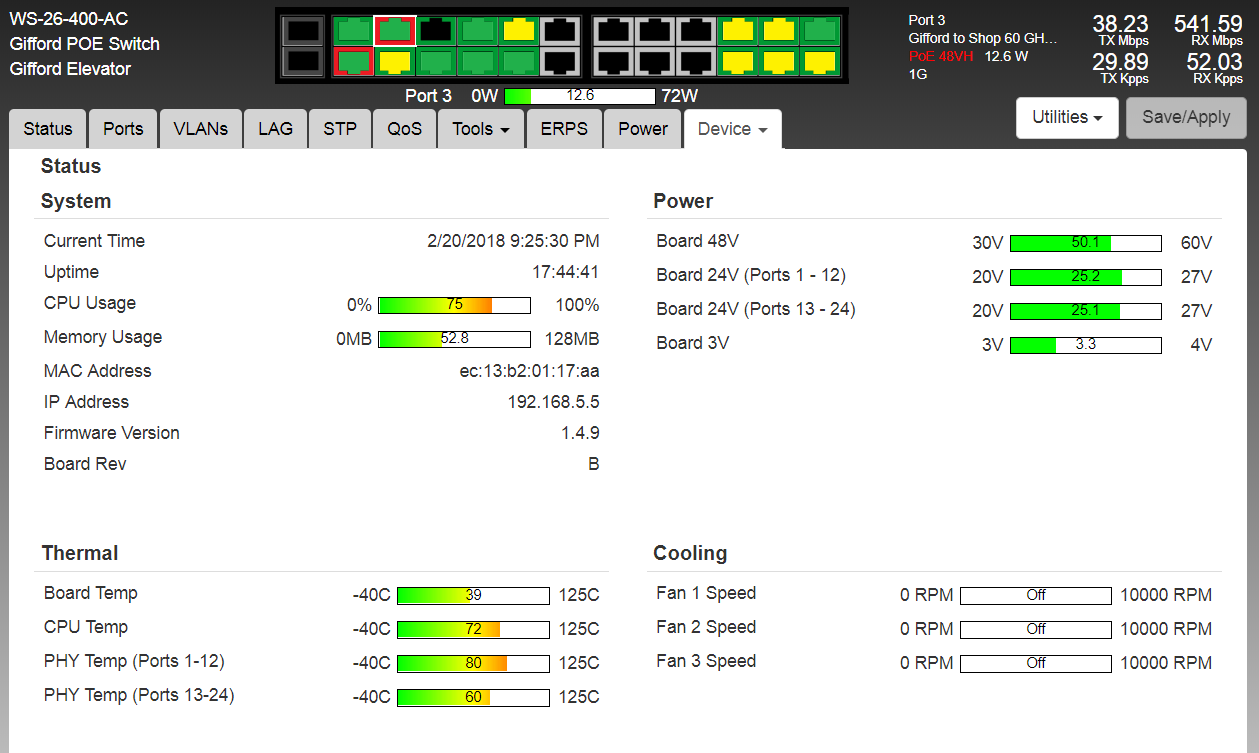Click the first green port in top row

coord(352,30)
